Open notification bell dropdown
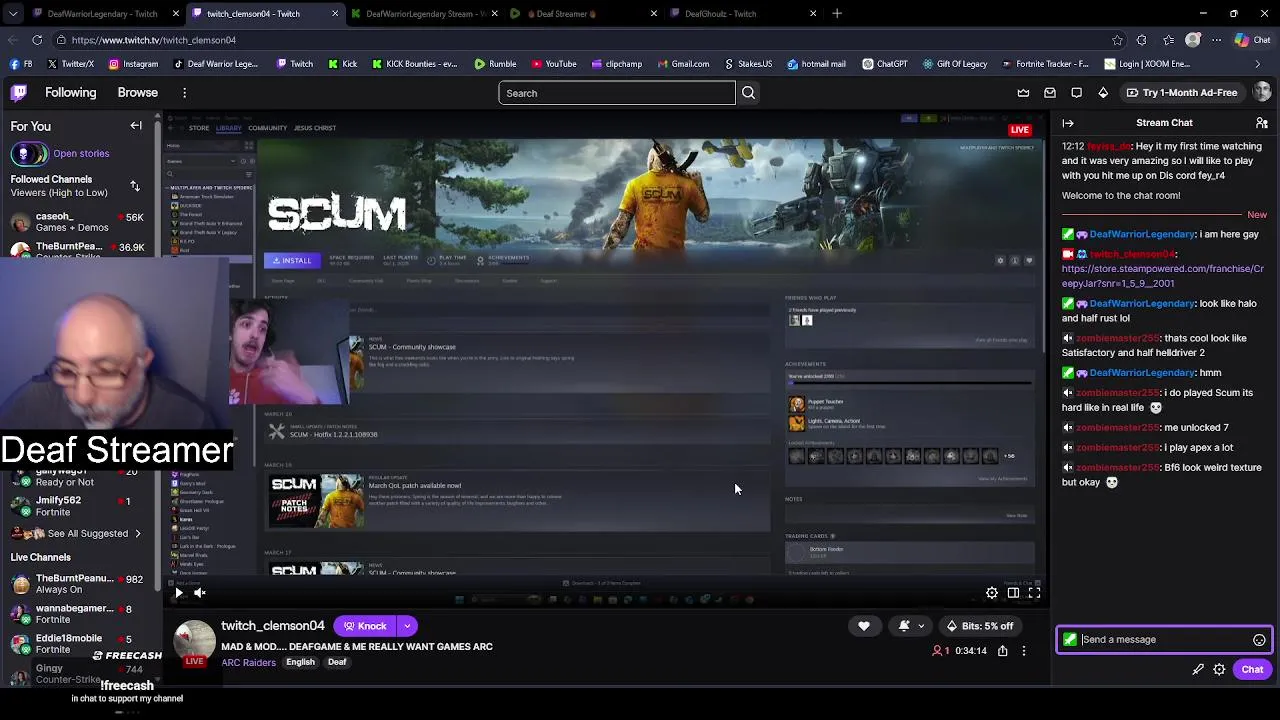The image size is (1280, 720). click(909, 626)
